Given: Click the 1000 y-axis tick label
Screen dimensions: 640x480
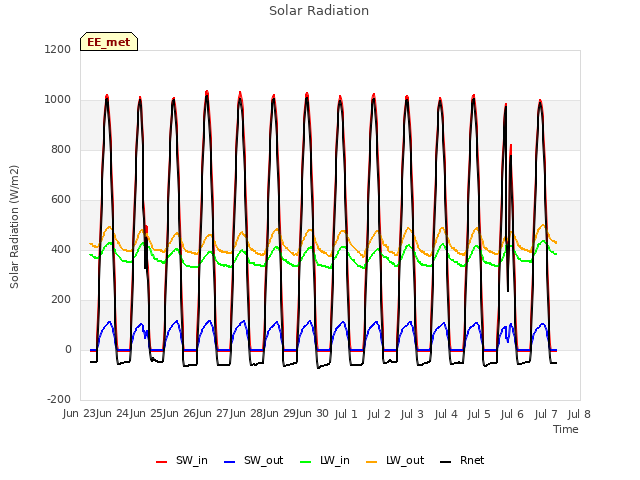Looking at the screenshot, I should (58, 100).
